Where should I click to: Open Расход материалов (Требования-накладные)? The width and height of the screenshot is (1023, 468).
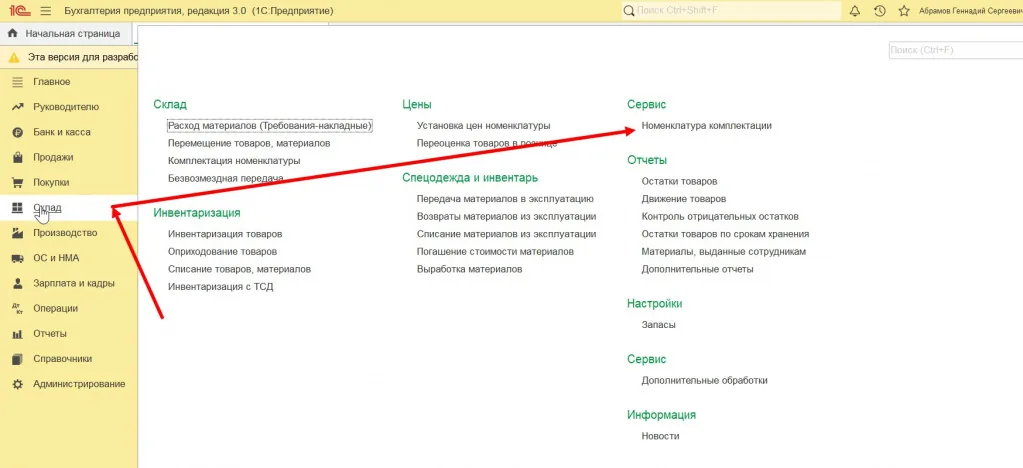click(270, 125)
